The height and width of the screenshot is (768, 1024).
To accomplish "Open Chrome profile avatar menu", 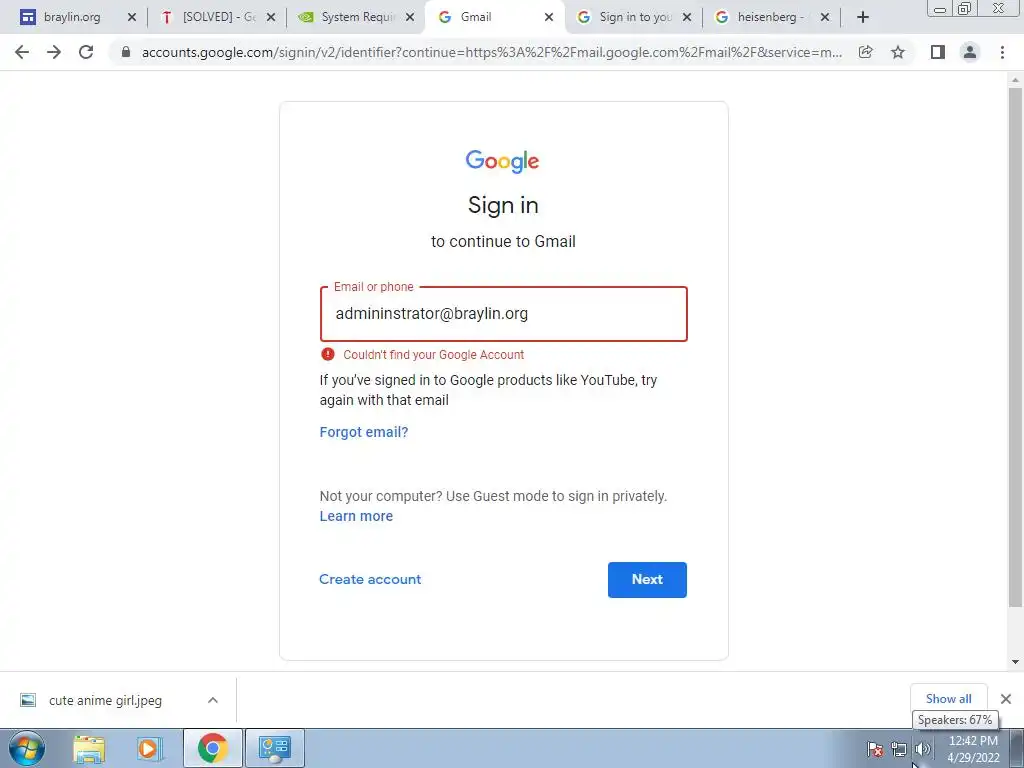I will click(x=970, y=52).
